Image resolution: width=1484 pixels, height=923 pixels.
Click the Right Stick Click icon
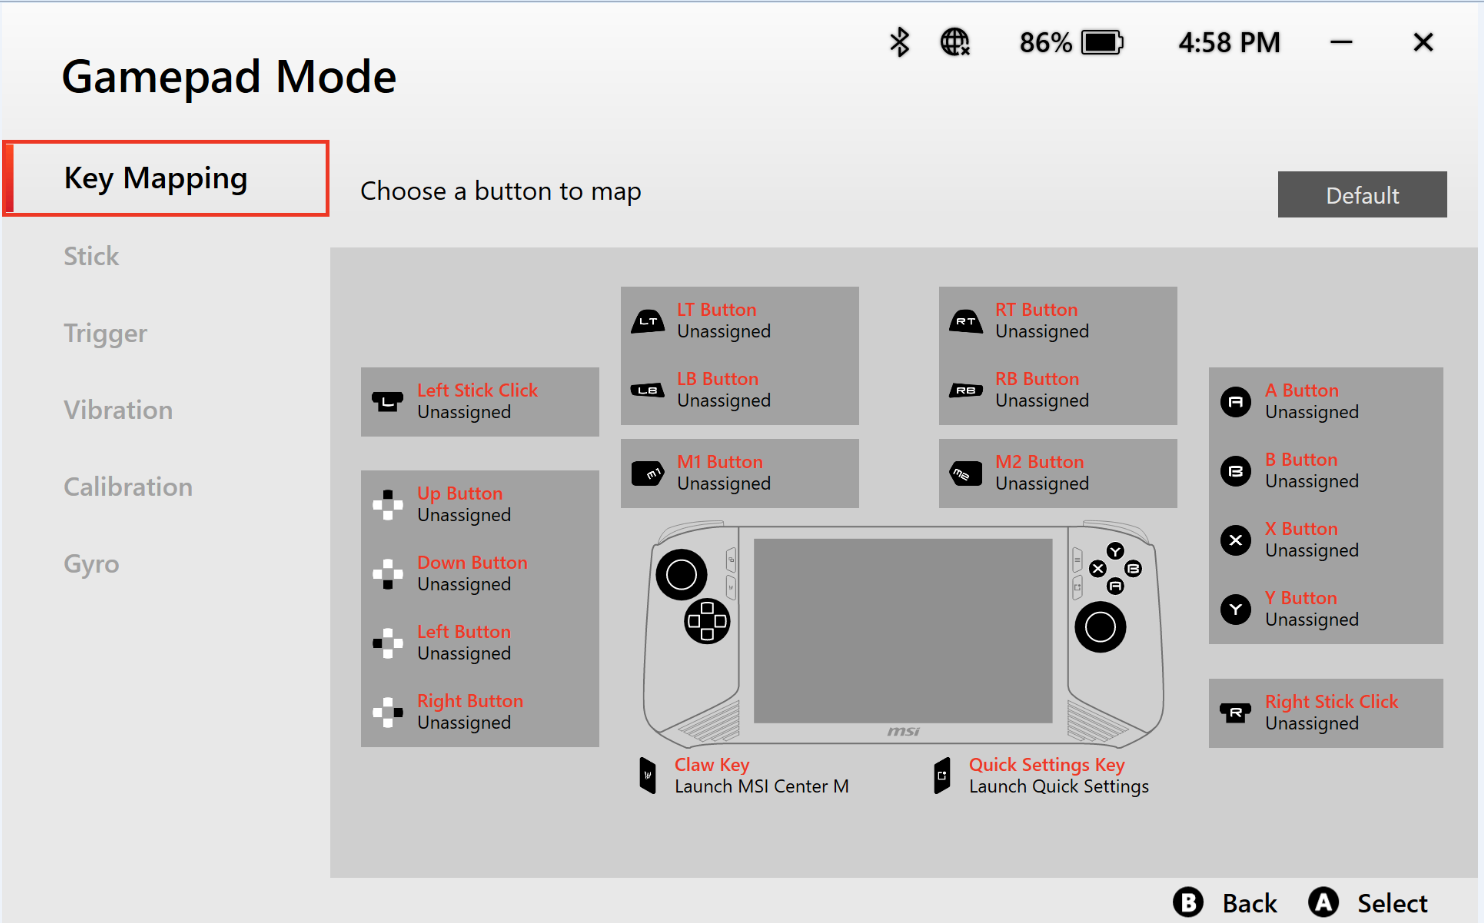pos(1236,712)
